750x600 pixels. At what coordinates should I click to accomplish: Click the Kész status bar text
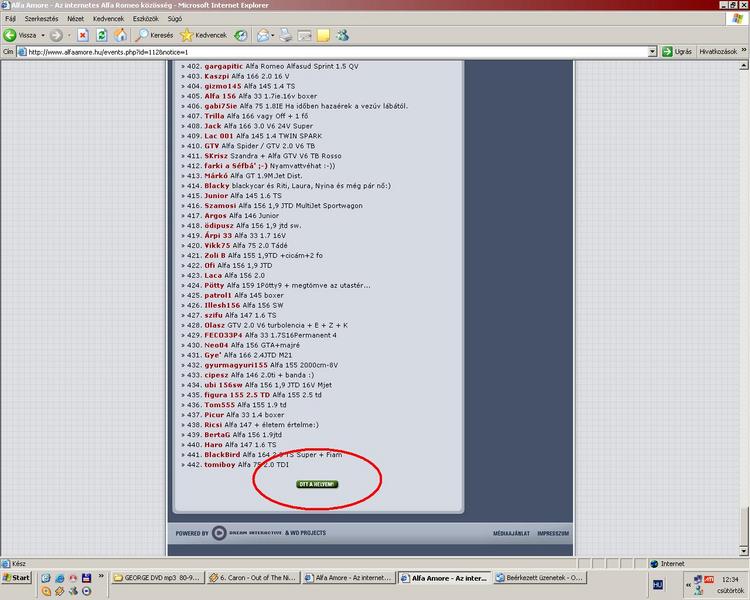click(x=19, y=564)
